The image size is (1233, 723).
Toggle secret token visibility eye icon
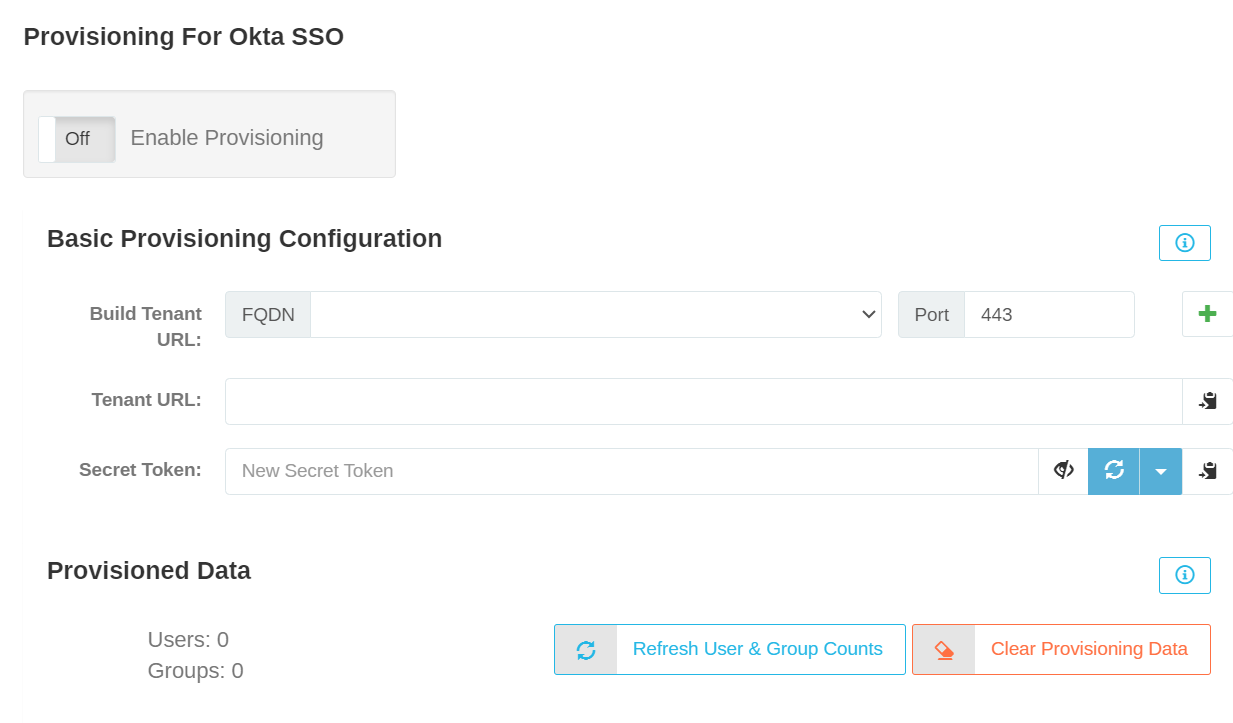coord(1064,471)
